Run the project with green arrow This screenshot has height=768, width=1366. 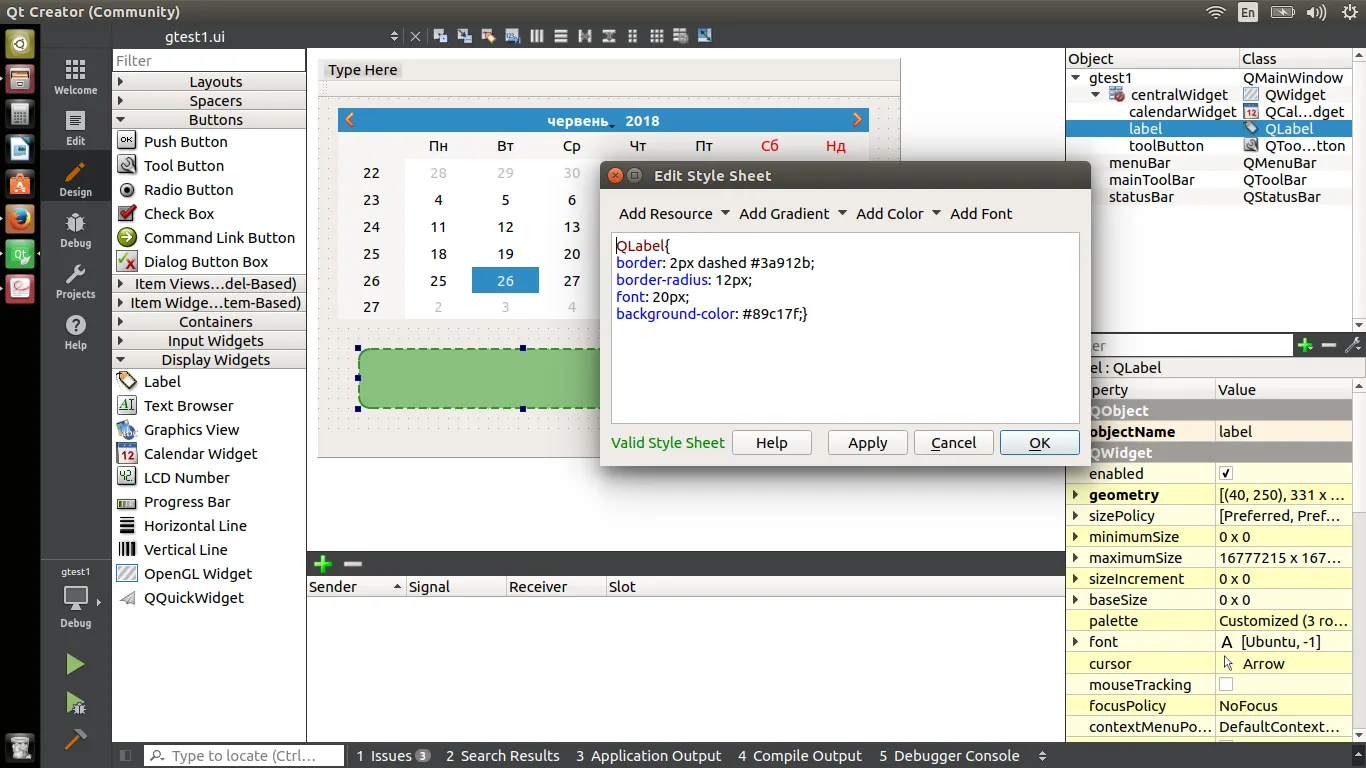pos(75,664)
